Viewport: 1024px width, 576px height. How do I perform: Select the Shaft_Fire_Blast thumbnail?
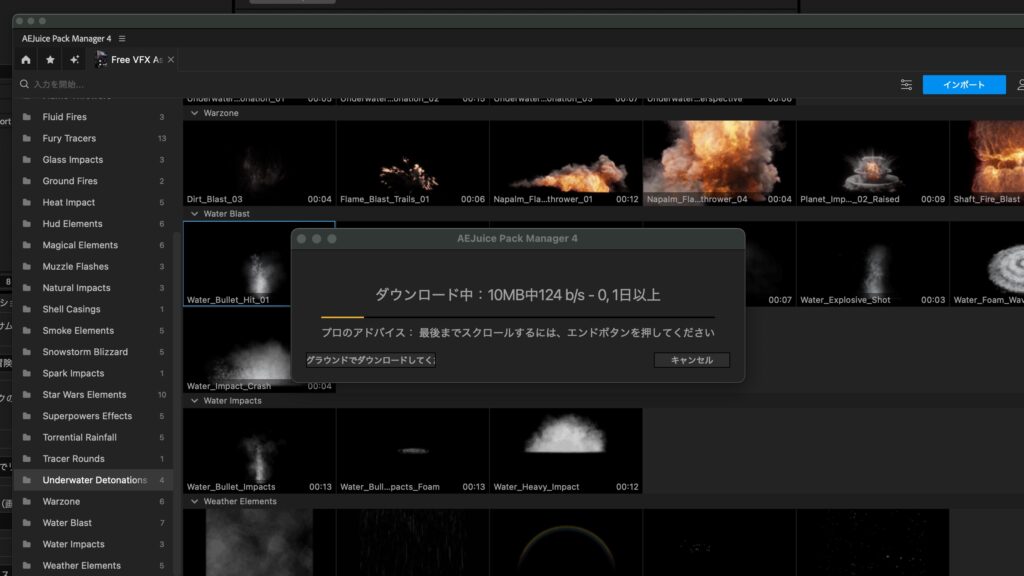coord(987,163)
